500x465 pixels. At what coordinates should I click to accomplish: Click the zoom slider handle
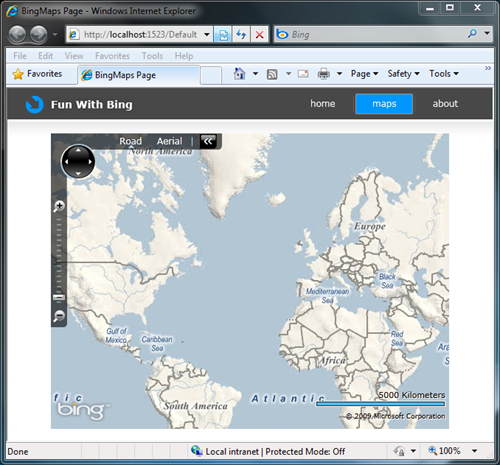(x=59, y=297)
